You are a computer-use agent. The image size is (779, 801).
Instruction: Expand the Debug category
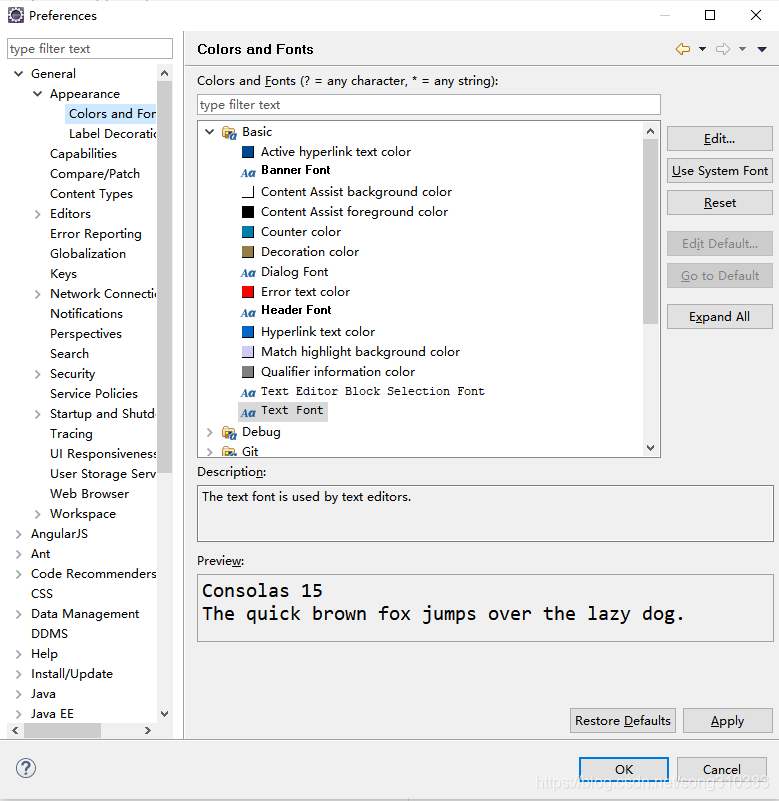click(x=209, y=432)
